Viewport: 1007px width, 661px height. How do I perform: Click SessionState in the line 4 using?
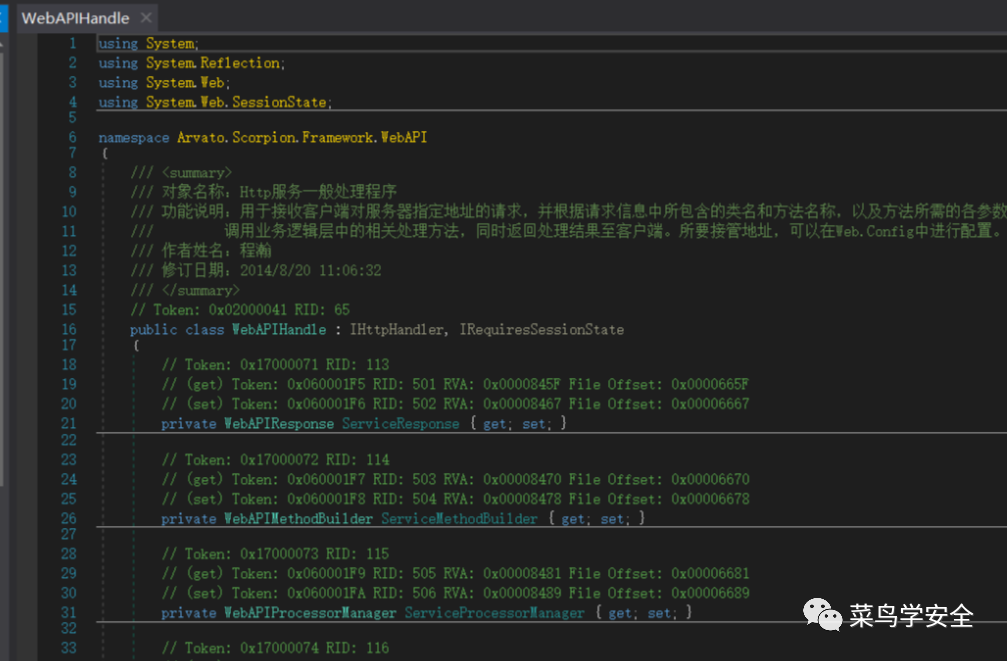coord(279,102)
